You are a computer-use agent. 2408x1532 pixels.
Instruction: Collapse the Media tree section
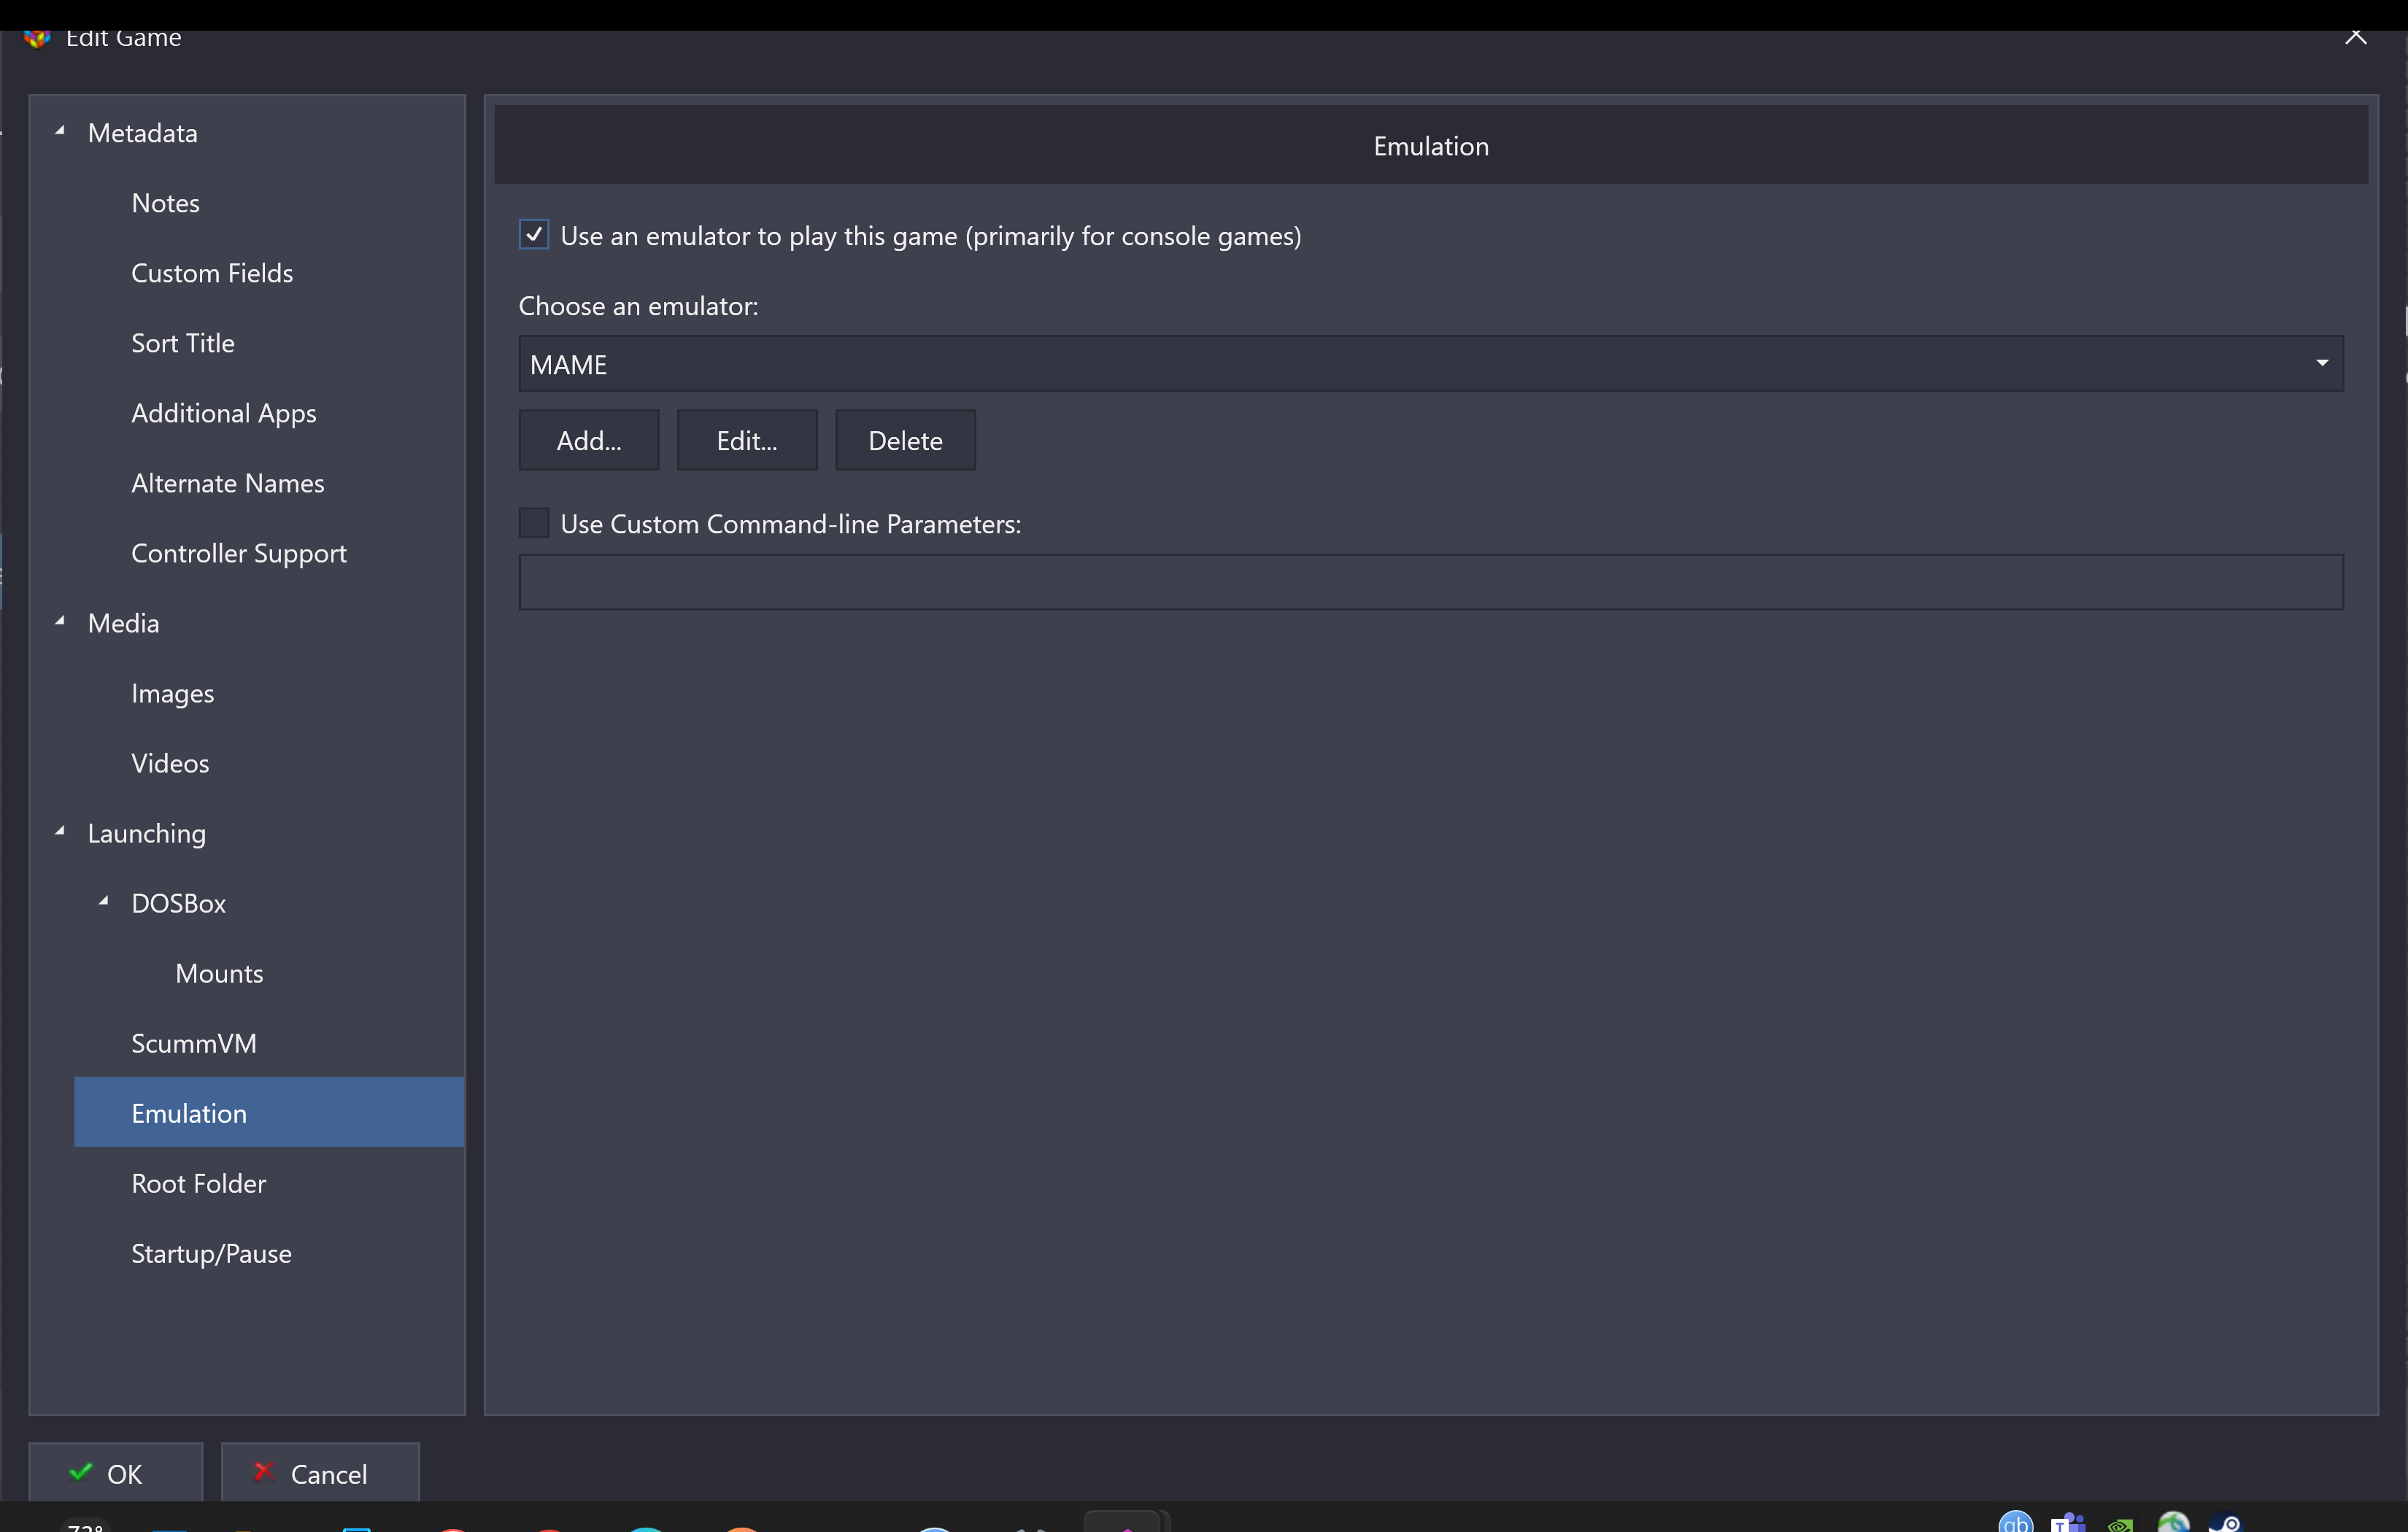(60, 621)
